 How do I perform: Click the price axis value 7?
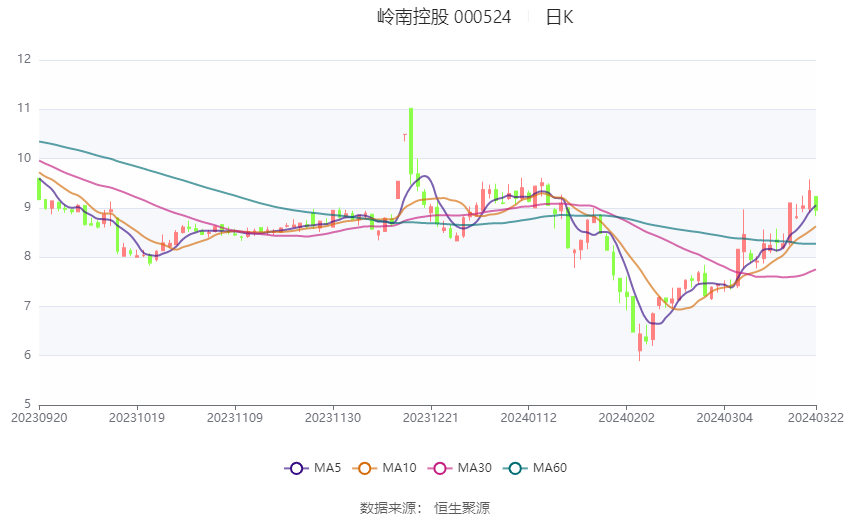pyautogui.click(x=27, y=306)
